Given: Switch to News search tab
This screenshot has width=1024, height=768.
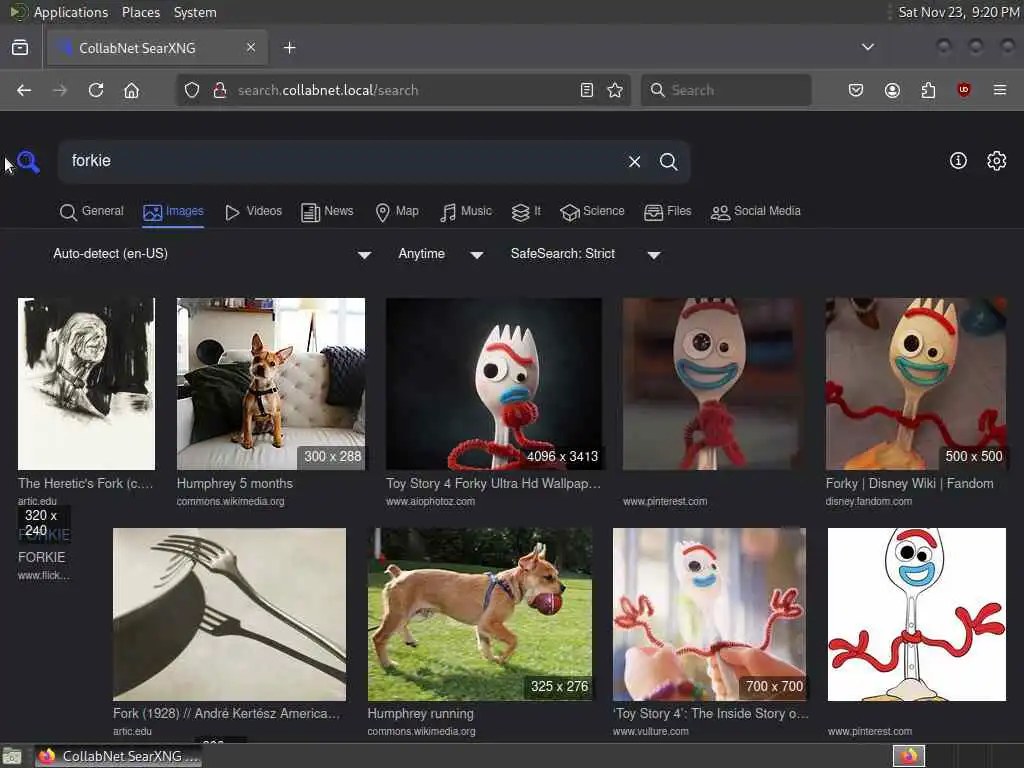Looking at the screenshot, I should click(327, 212).
